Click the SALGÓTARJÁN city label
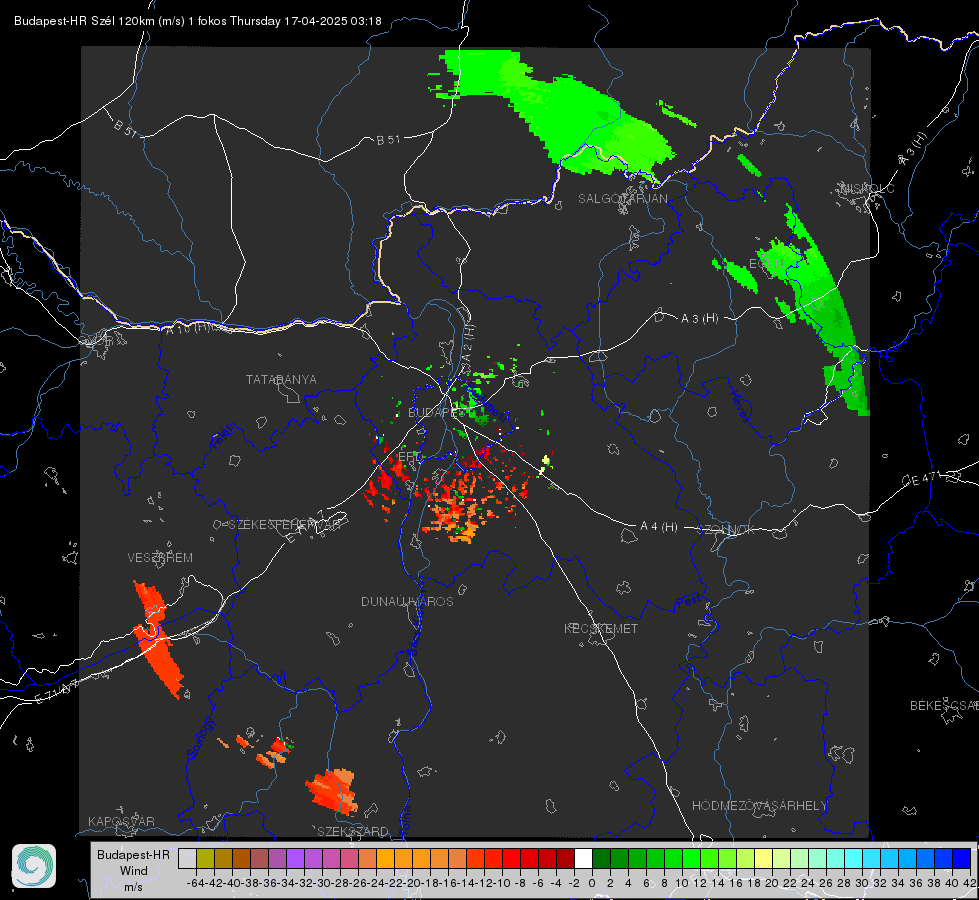Image resolution: width=979 pixels, height=900 pixels. [622, 199]
